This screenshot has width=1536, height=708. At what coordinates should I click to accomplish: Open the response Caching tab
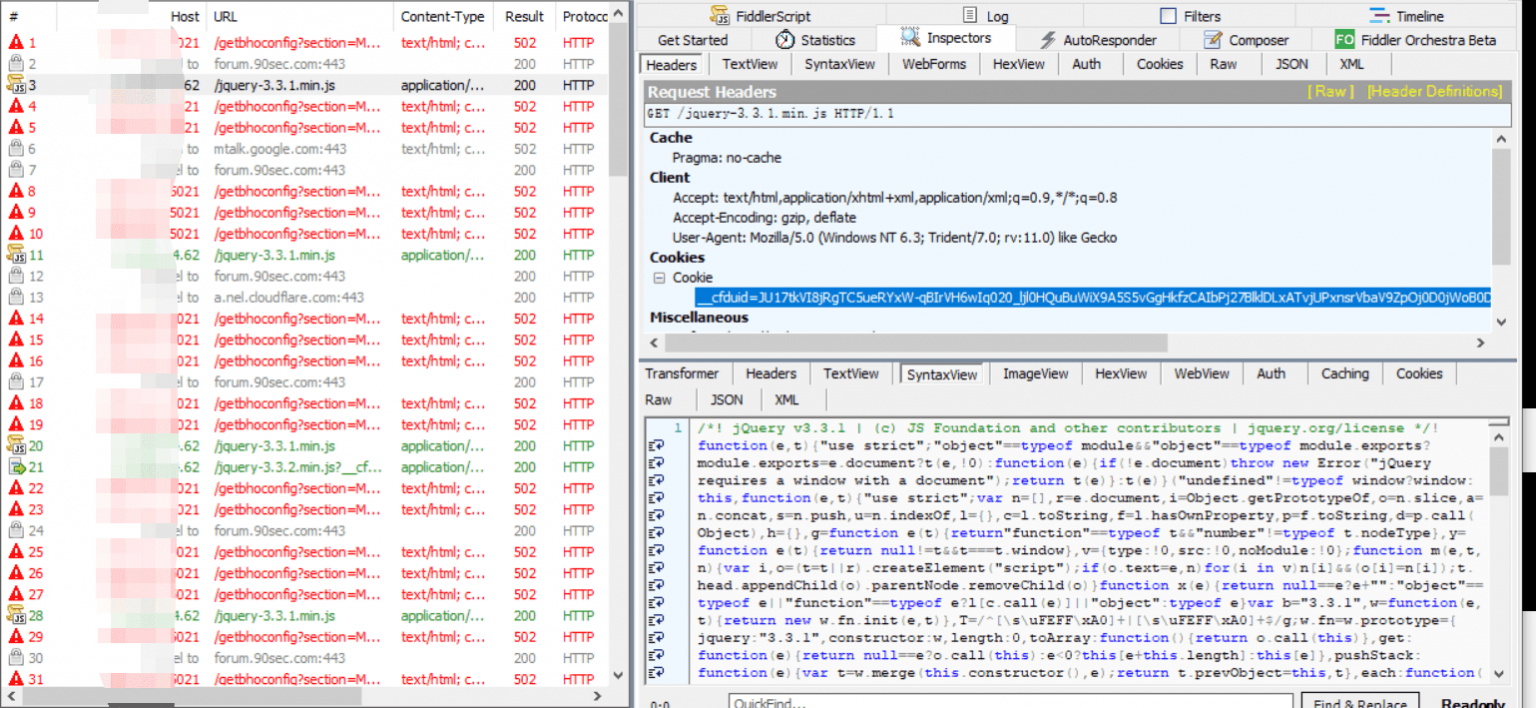point(1344,374)
